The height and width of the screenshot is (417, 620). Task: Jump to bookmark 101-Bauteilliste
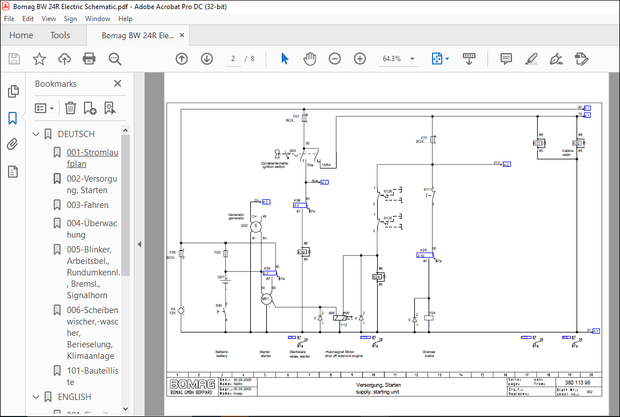[90, 369]
